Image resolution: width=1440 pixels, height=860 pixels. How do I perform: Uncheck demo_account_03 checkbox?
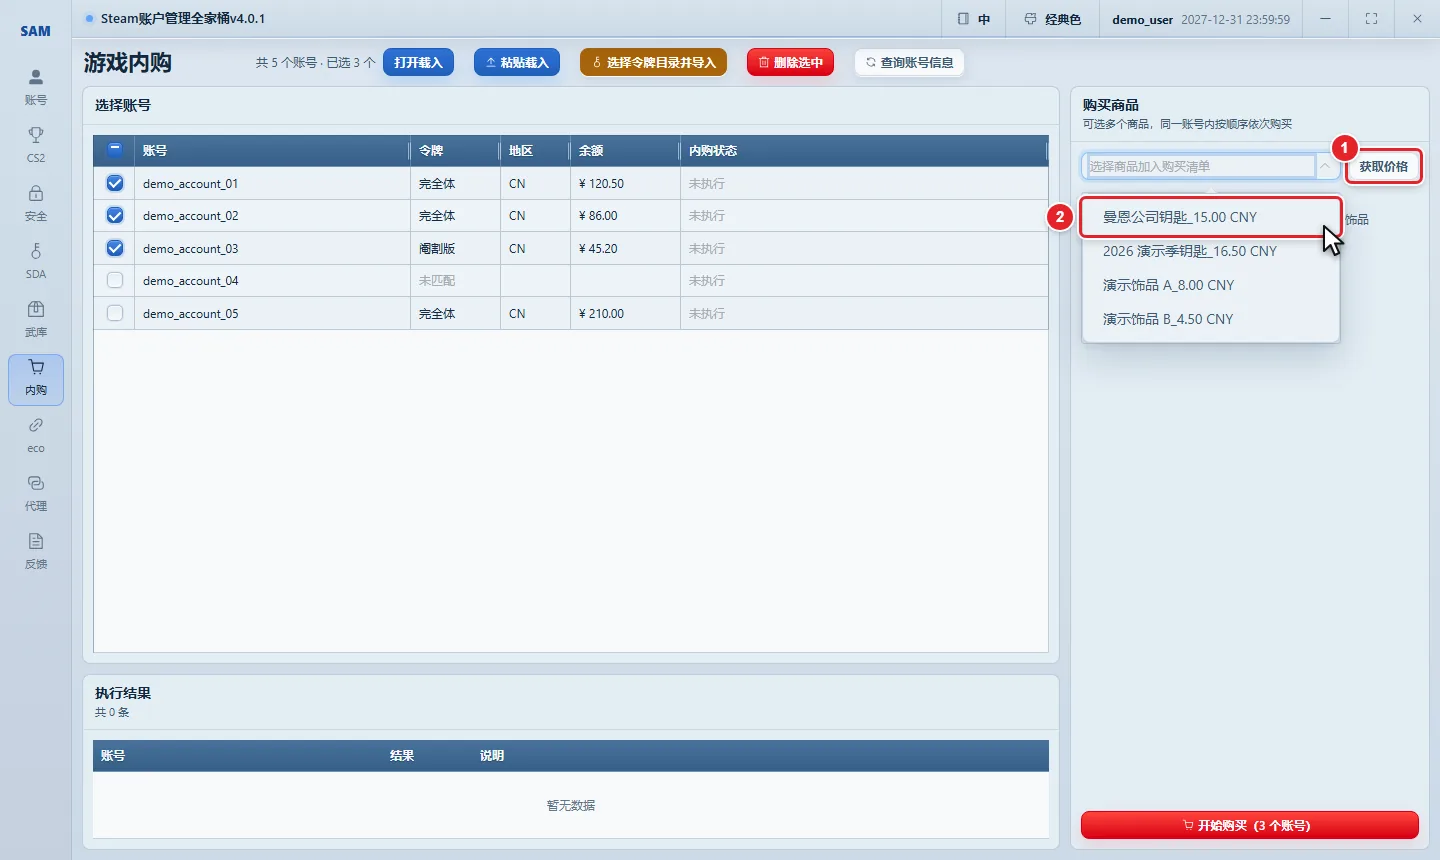click(x=115, y=248)
